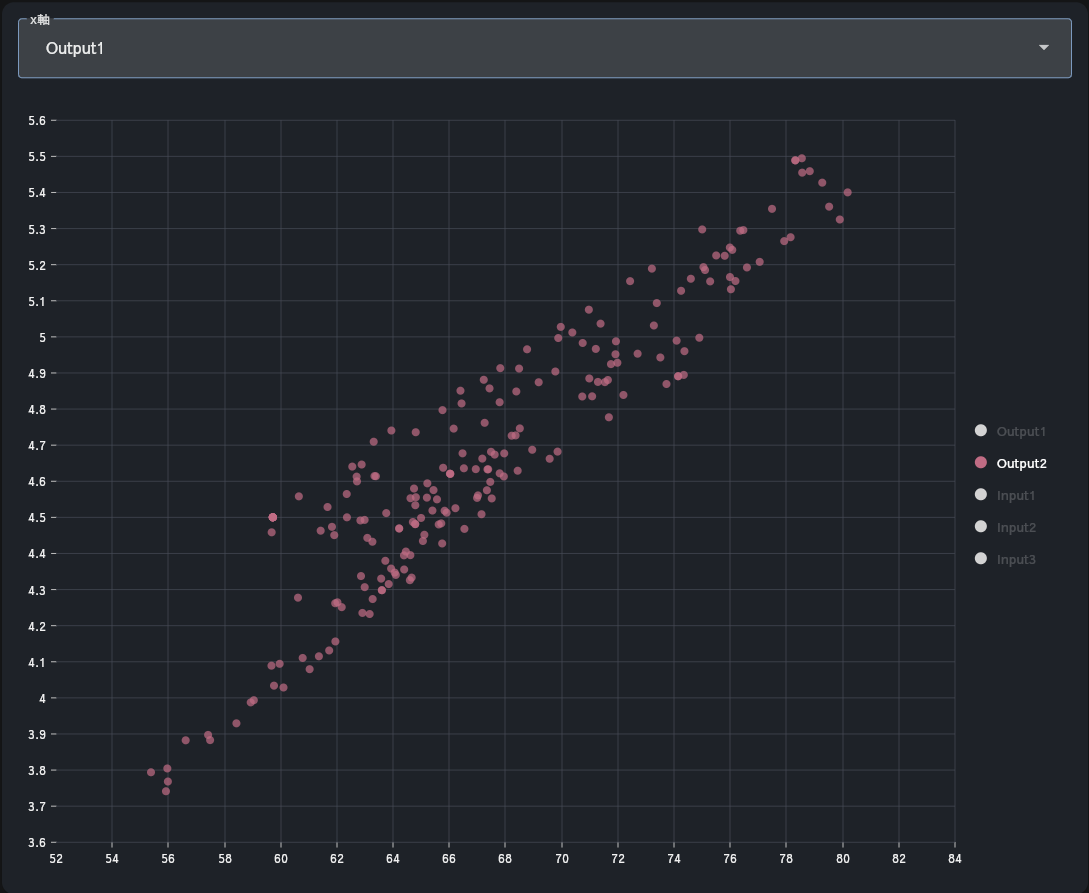Click the y-axis tick label "4.1"
This screenshot has width=1089, height=893.
point(38,662)
